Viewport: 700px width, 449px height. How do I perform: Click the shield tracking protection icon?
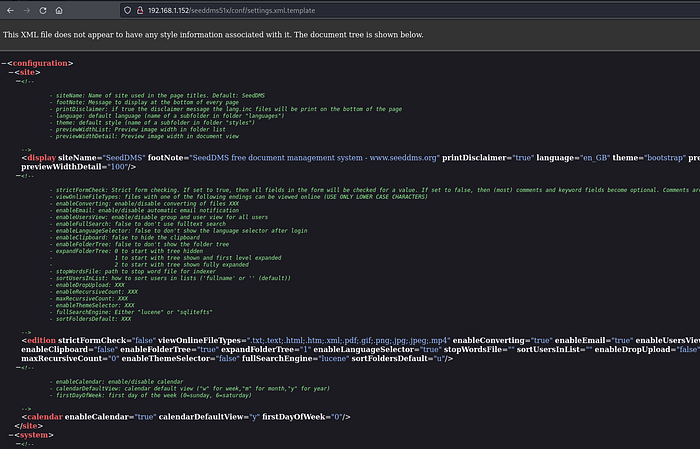(126, 9)
